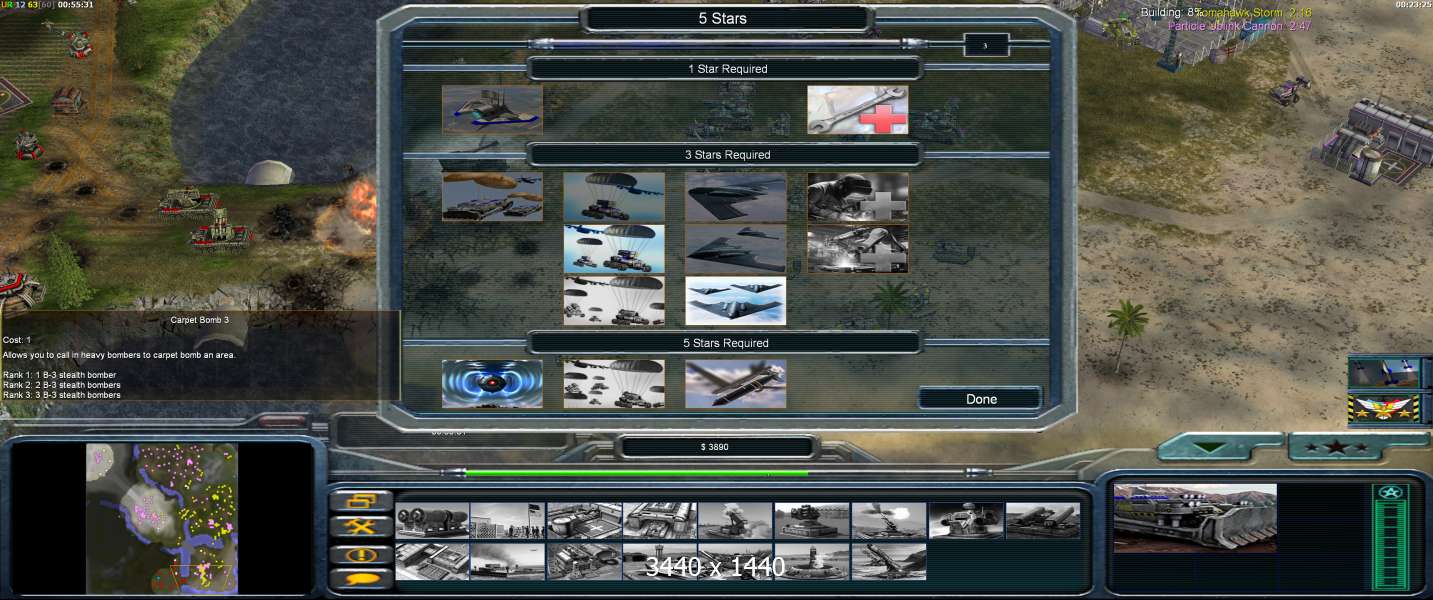Viewport: 1433px width, 600px height.
Task: Build the armored gun turret defense
Action: [x=812, y=521]
